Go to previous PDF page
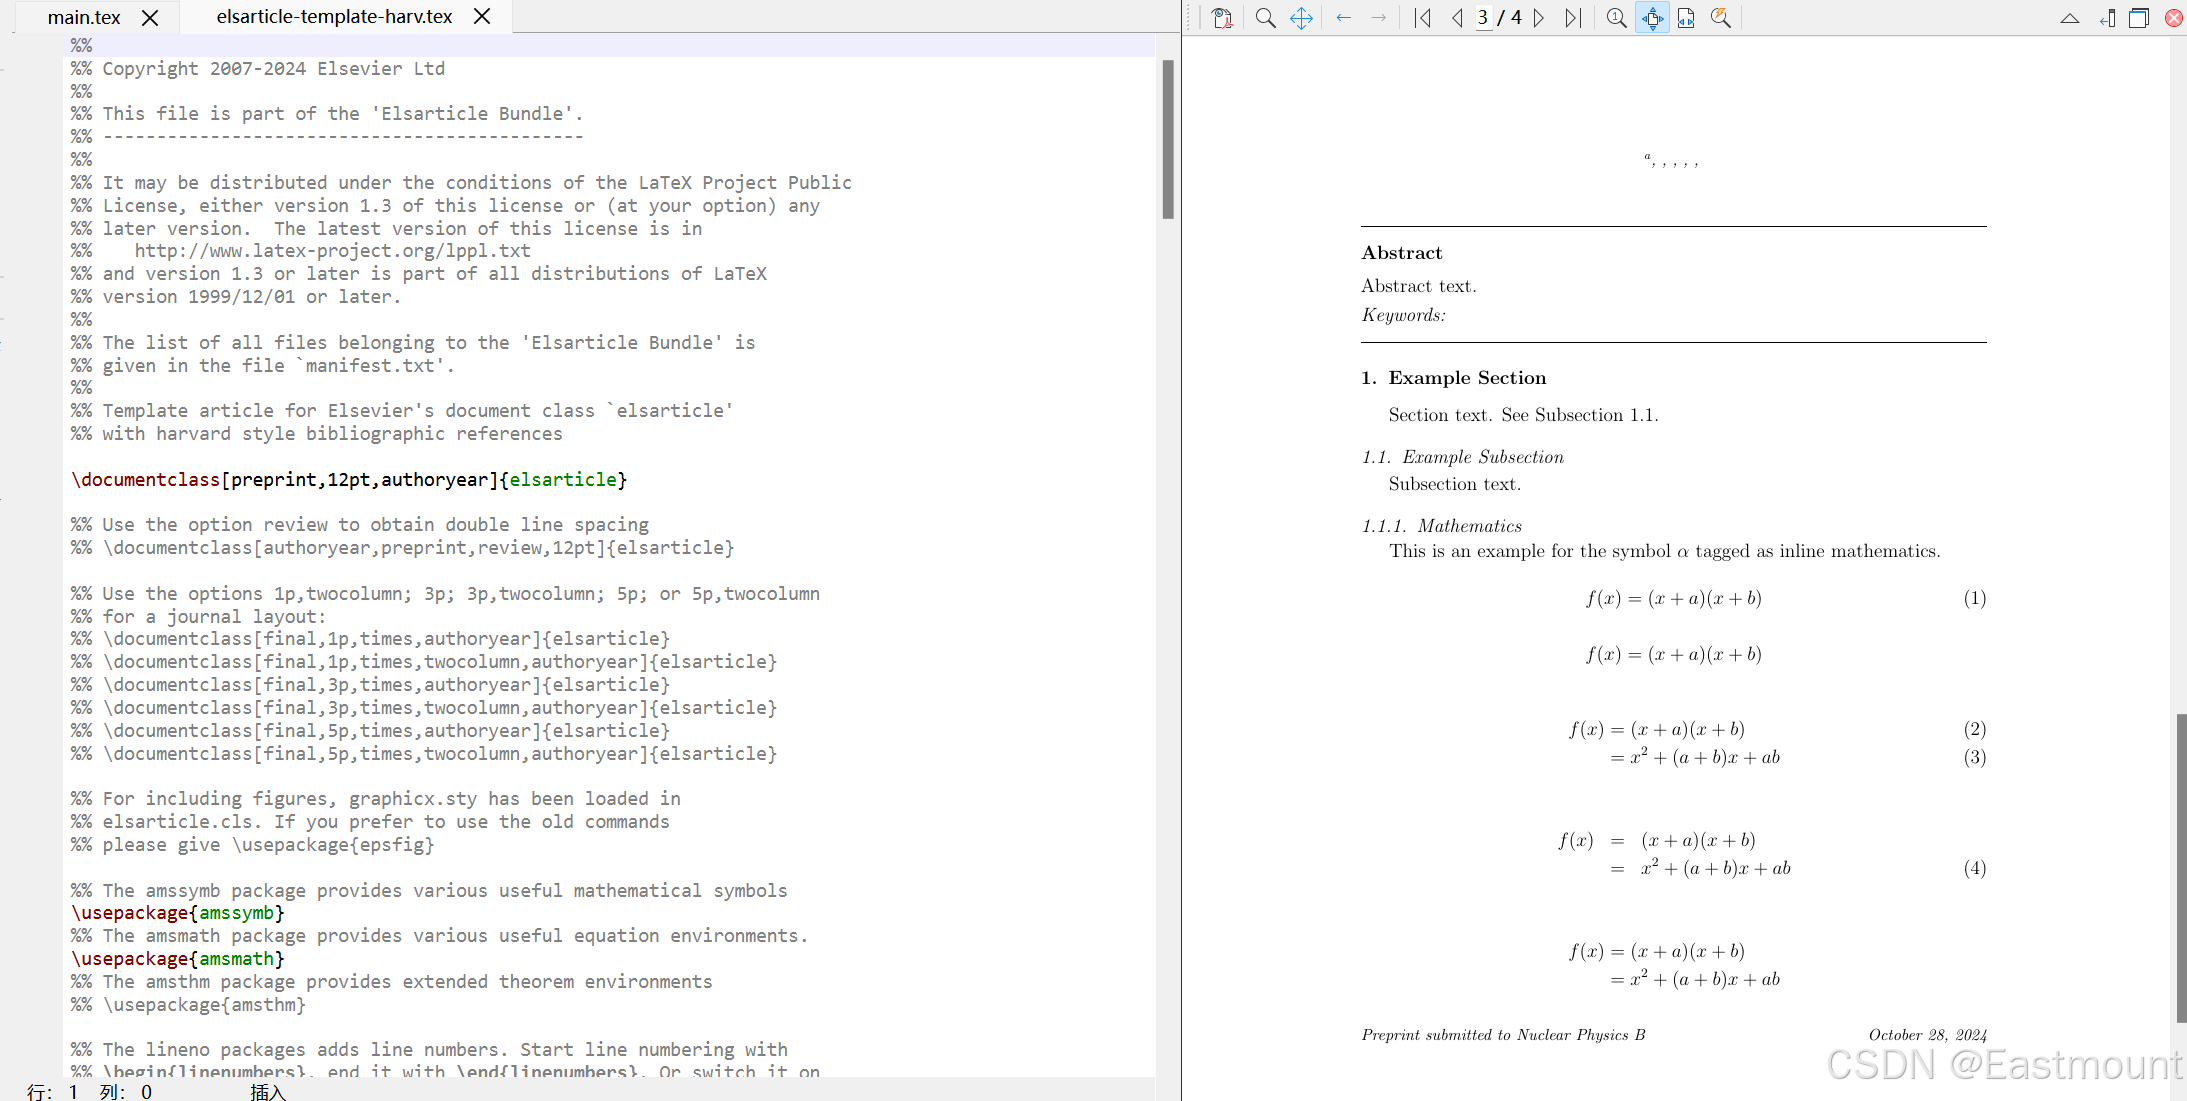Screen dimensions: 2187x1101 pos(1456,18)
